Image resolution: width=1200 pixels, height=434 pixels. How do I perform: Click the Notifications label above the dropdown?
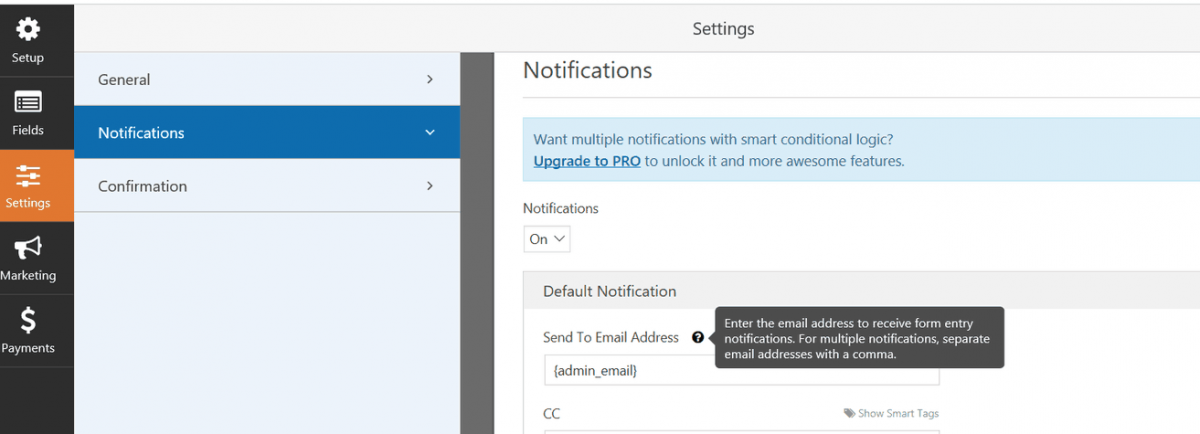point(561,209)
